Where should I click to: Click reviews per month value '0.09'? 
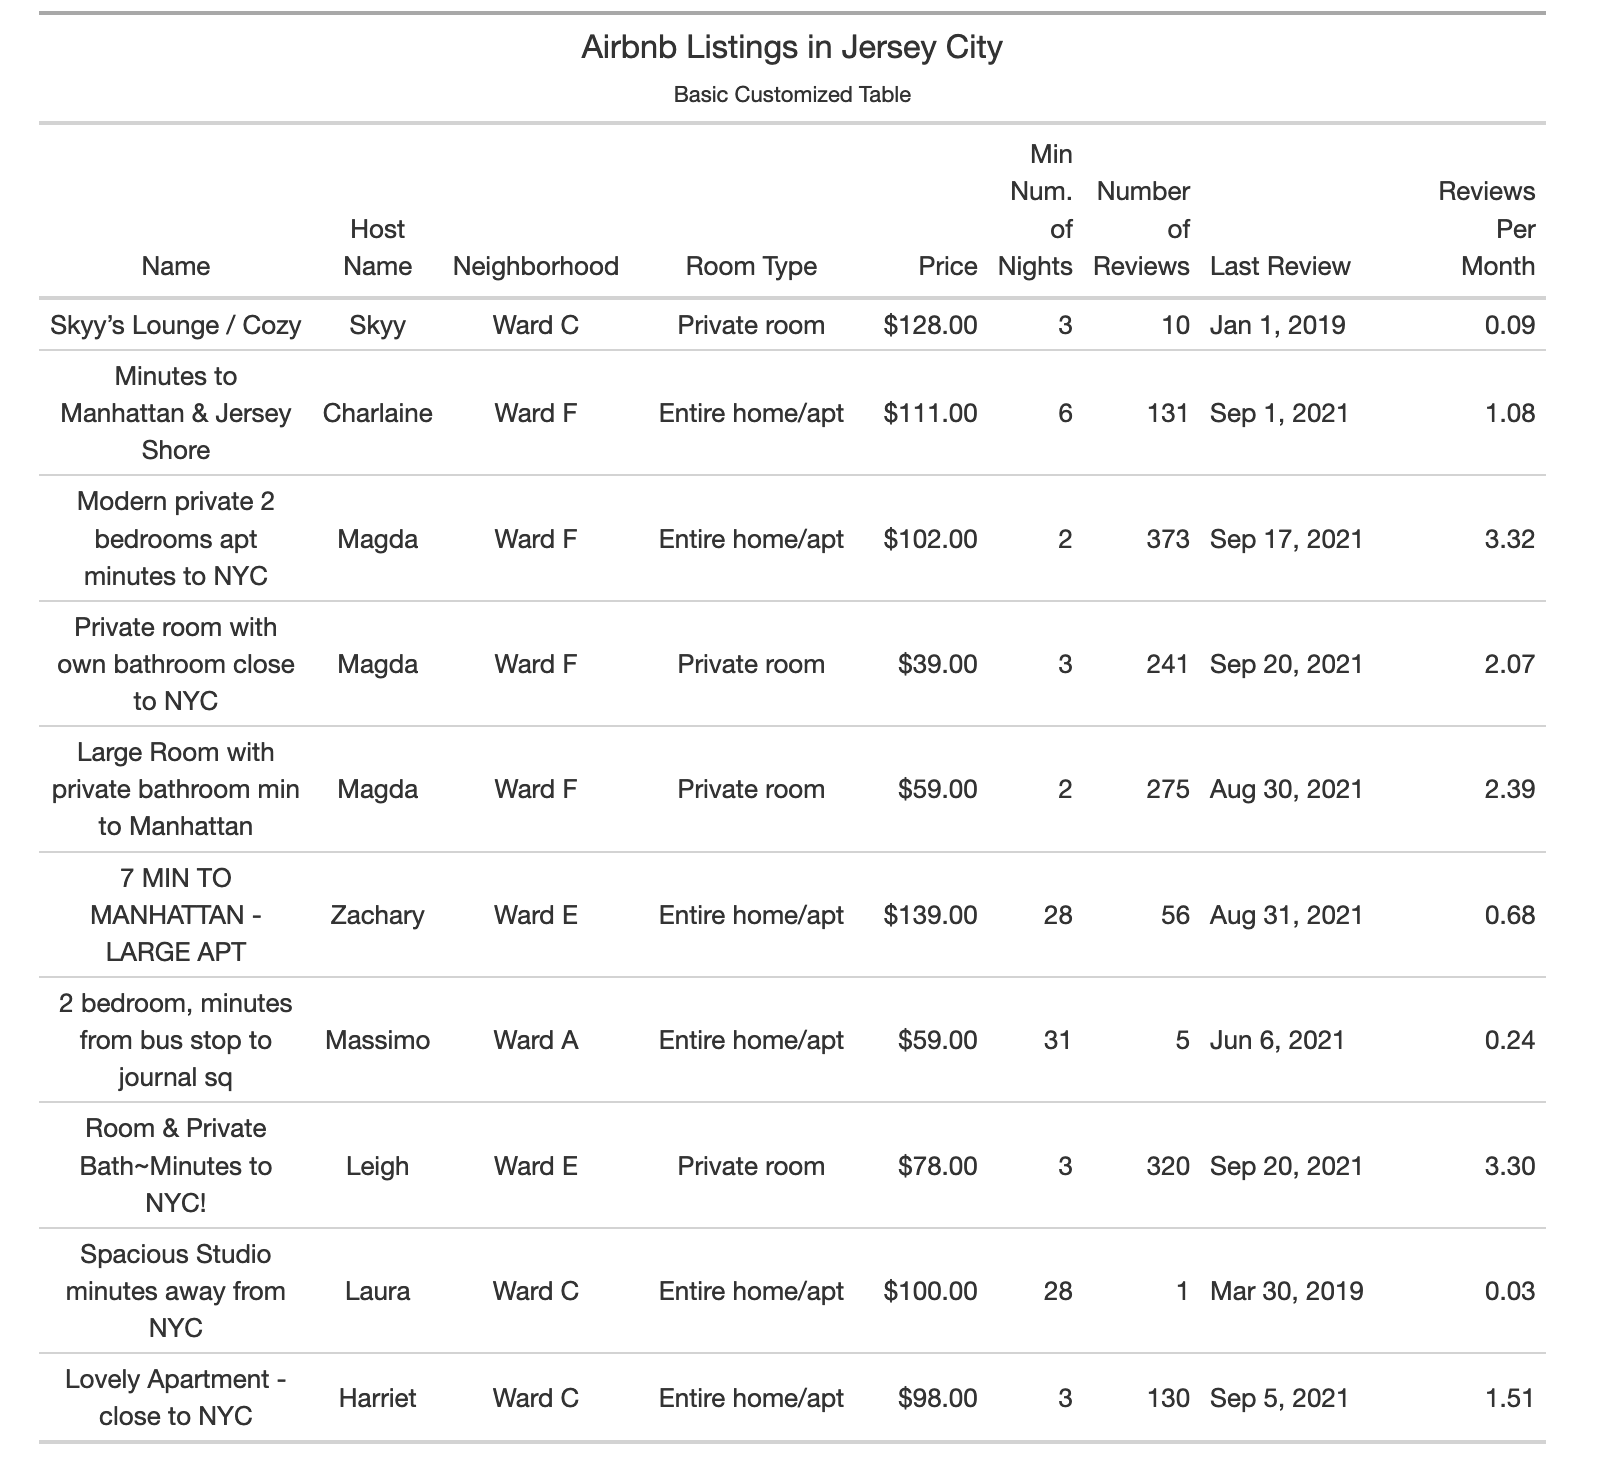(x=1510, y=325)
